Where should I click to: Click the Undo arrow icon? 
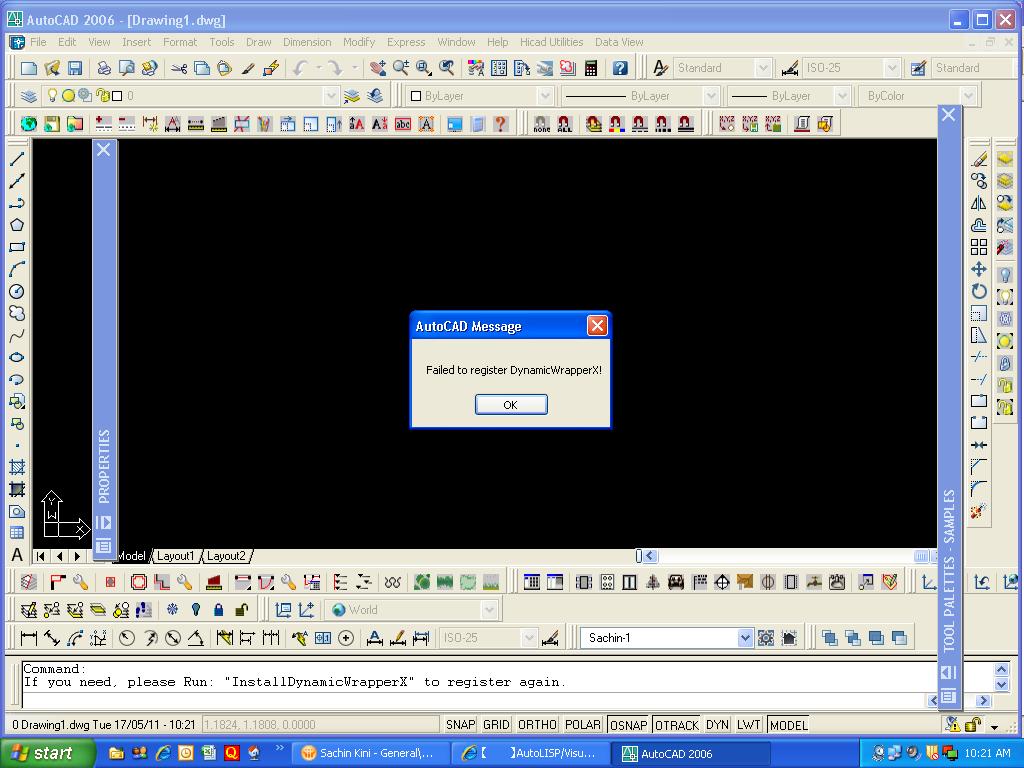tap(300, 68)
